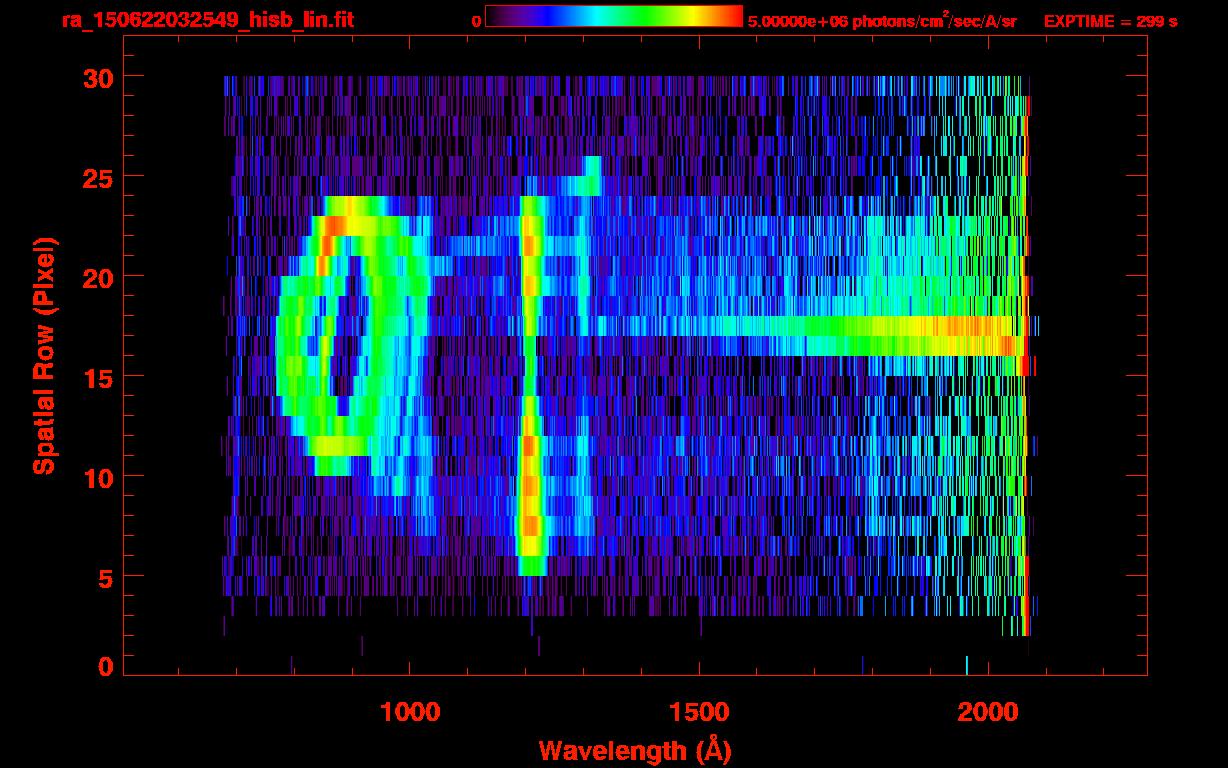This screenshot has width=1228, height=768.
Task: Click the rainbow colorbar at the top
Action: click(613, 17)
